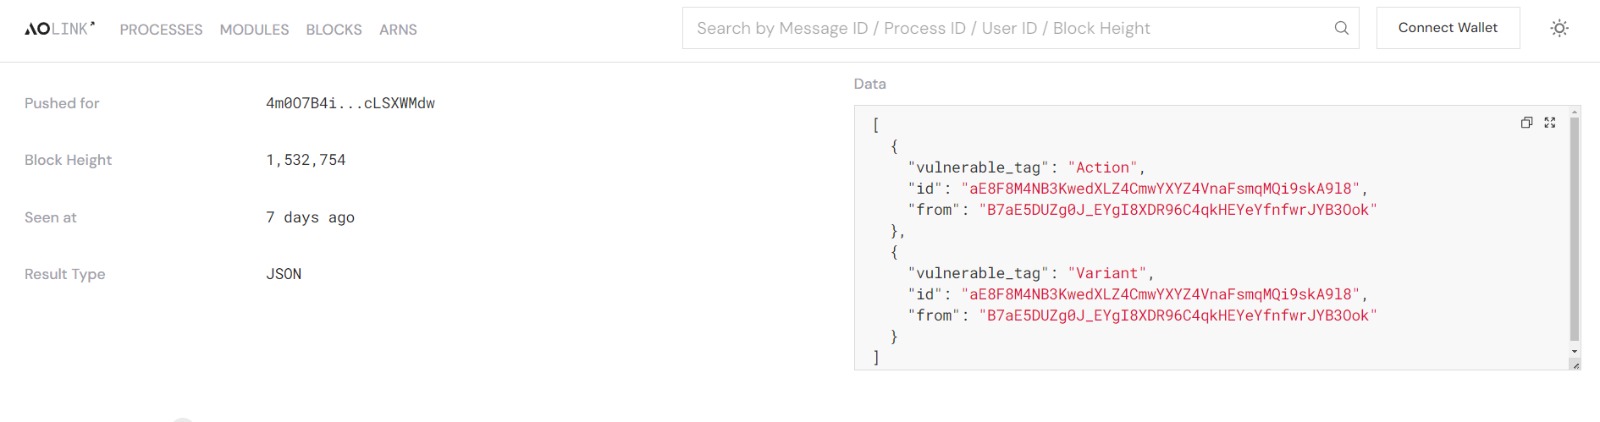Go to the Blocks page
Viewport: 1600px width, 422px height.
pyautogui.click(x=334, y=30)
